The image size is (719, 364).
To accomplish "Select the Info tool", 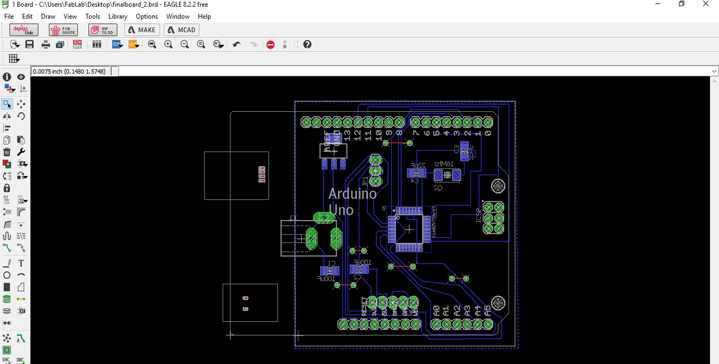I will [7, 77].
